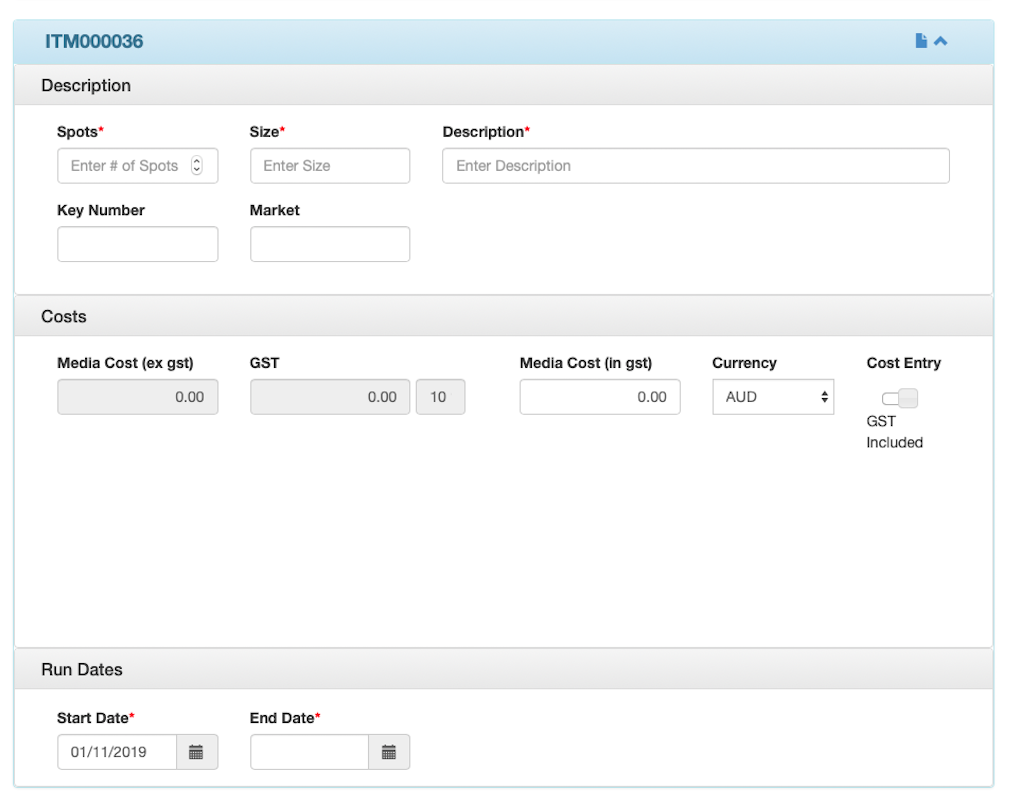
Task: Select the Key Number input box
Action: tap(137, 244)
